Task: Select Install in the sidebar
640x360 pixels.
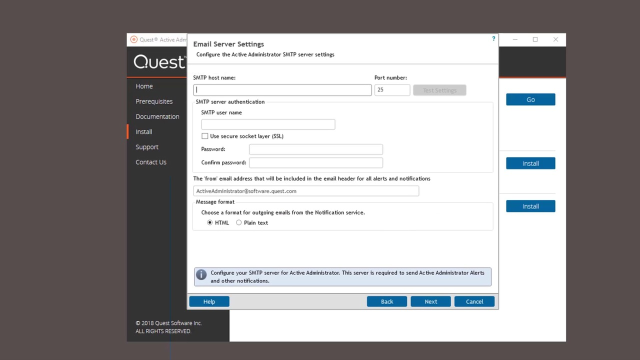Action: coord(144,131)
